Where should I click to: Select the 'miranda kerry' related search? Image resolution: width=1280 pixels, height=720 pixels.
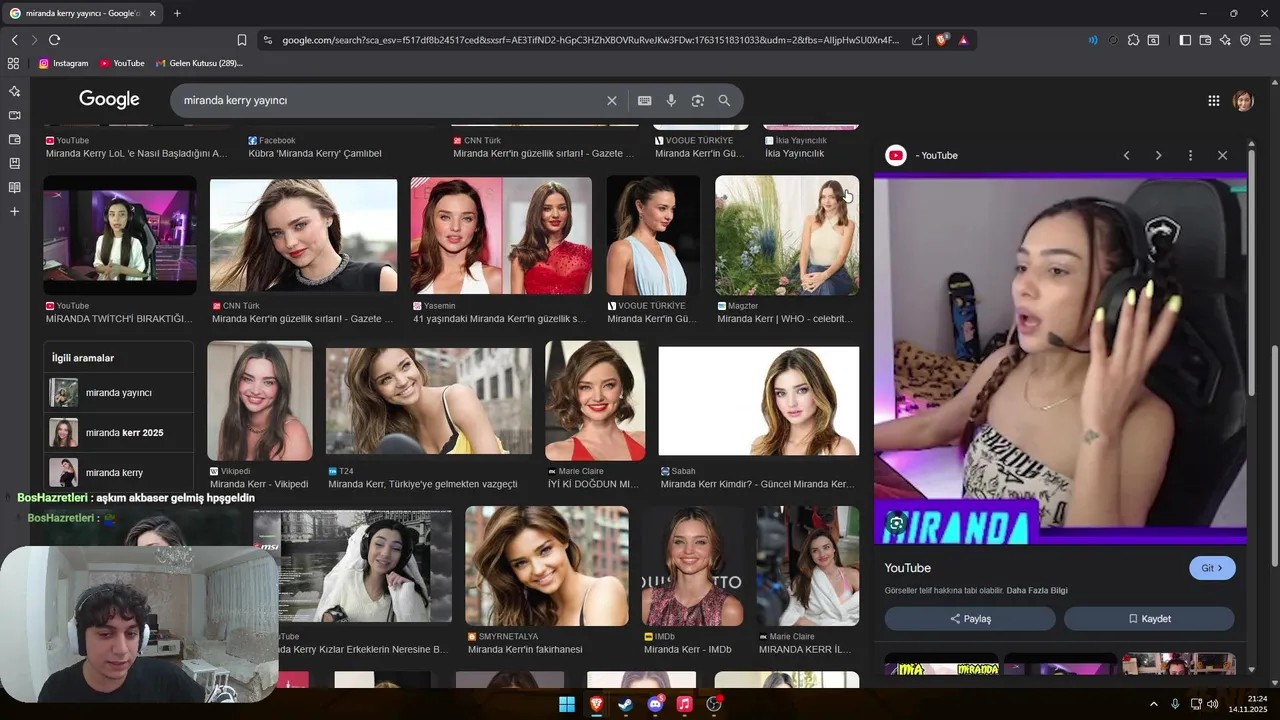(119, 472)
